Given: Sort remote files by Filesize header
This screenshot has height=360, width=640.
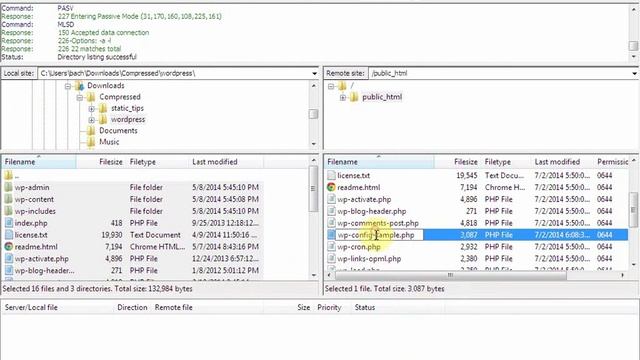Looking at the screenshot, I should click(x=458, y=162).
